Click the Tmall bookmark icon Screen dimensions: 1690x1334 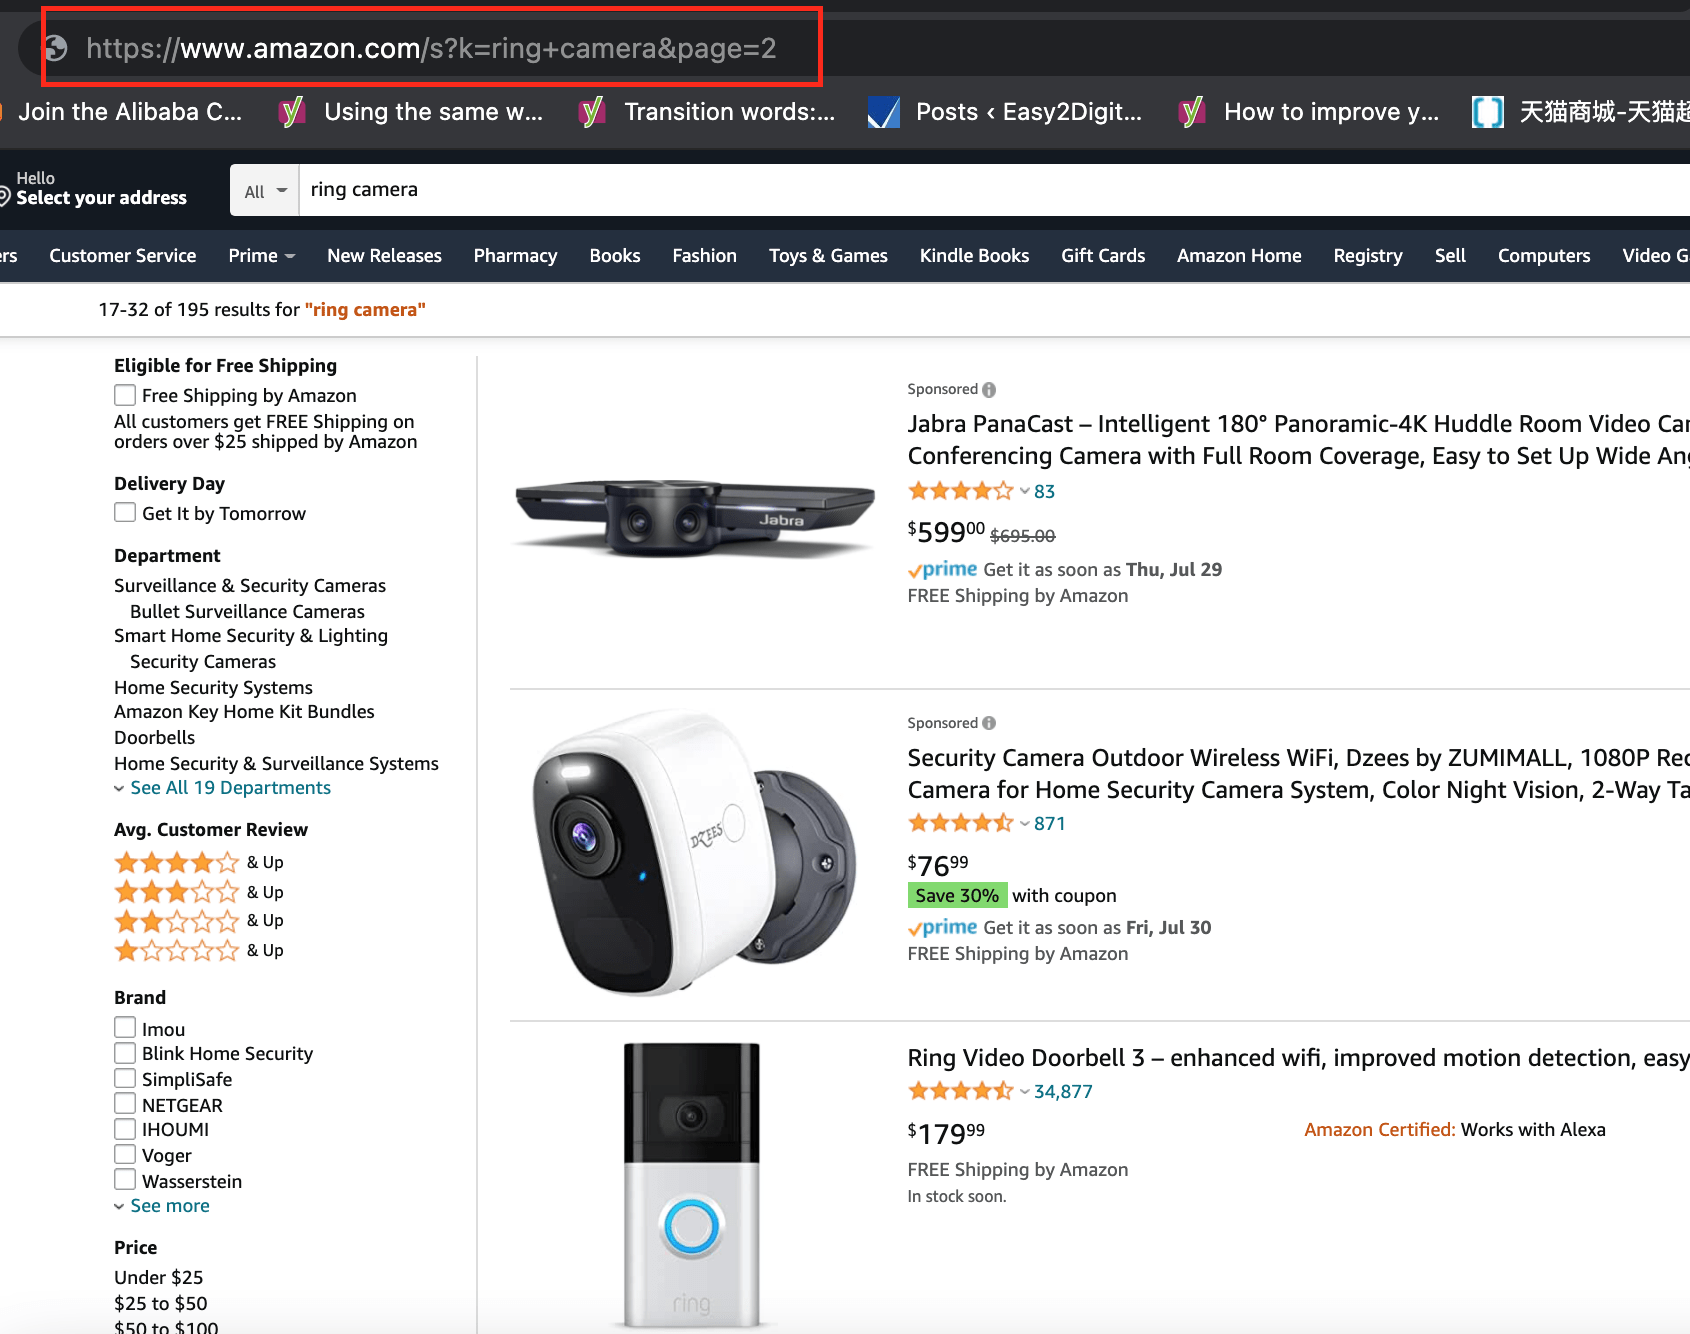[1488, 112]
